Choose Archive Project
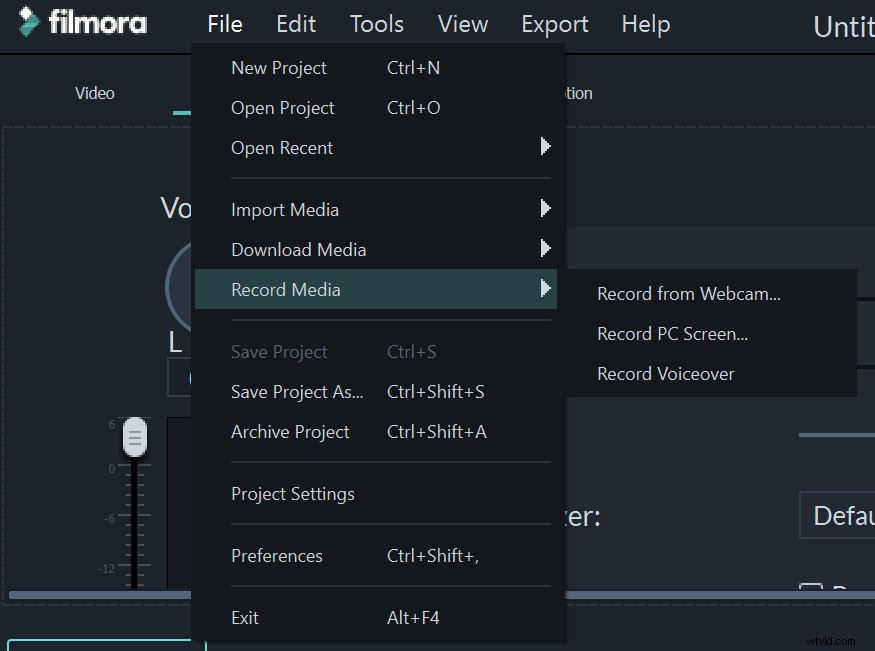 290,431
